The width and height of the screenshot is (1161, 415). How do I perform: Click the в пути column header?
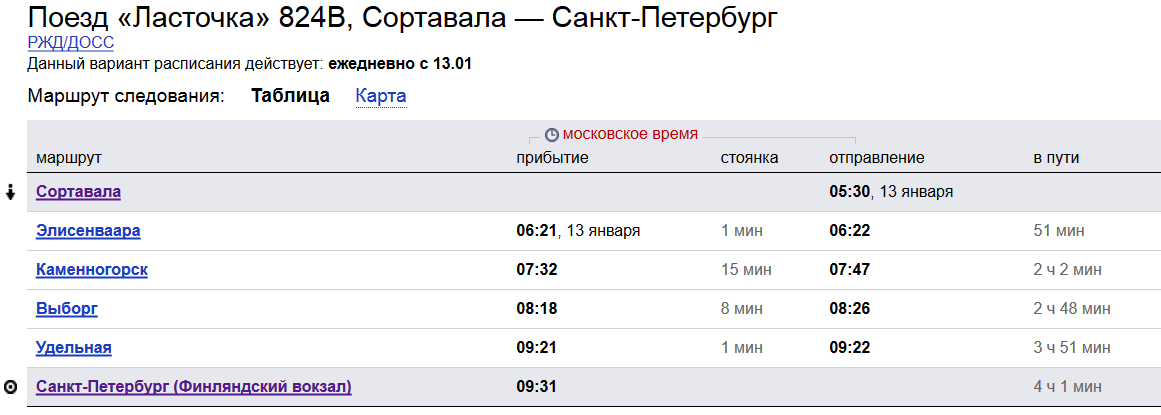point(1055,158)
